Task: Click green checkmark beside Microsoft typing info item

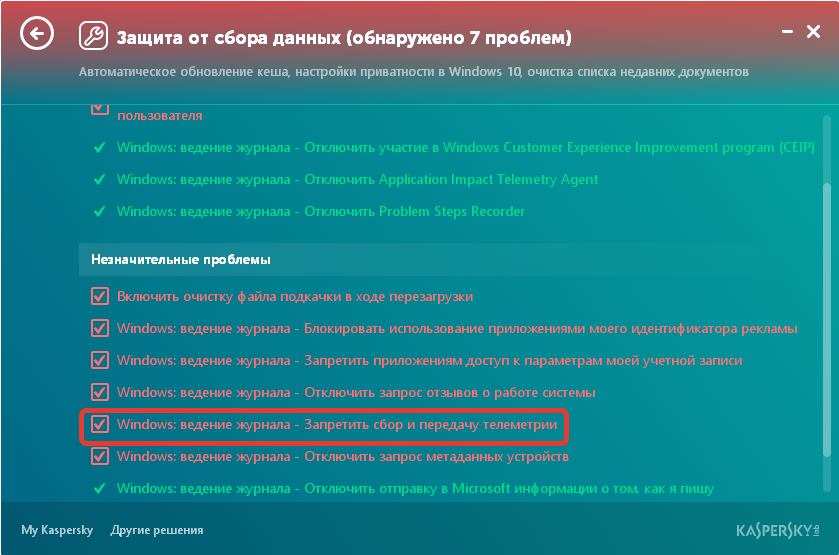Action: point(99,489)
